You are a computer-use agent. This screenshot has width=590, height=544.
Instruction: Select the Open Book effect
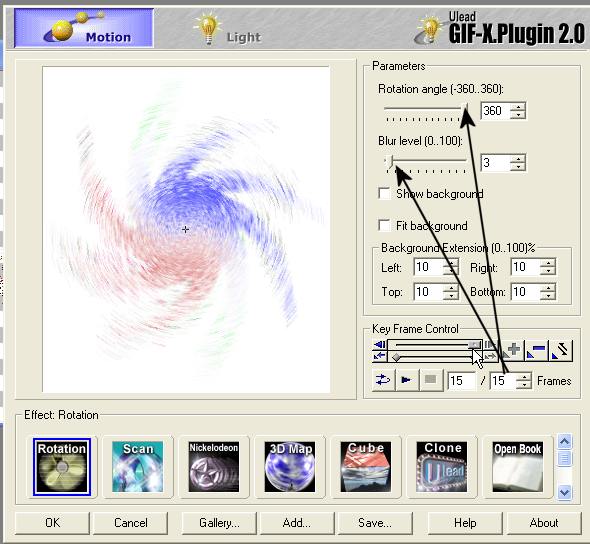point(518,467)
